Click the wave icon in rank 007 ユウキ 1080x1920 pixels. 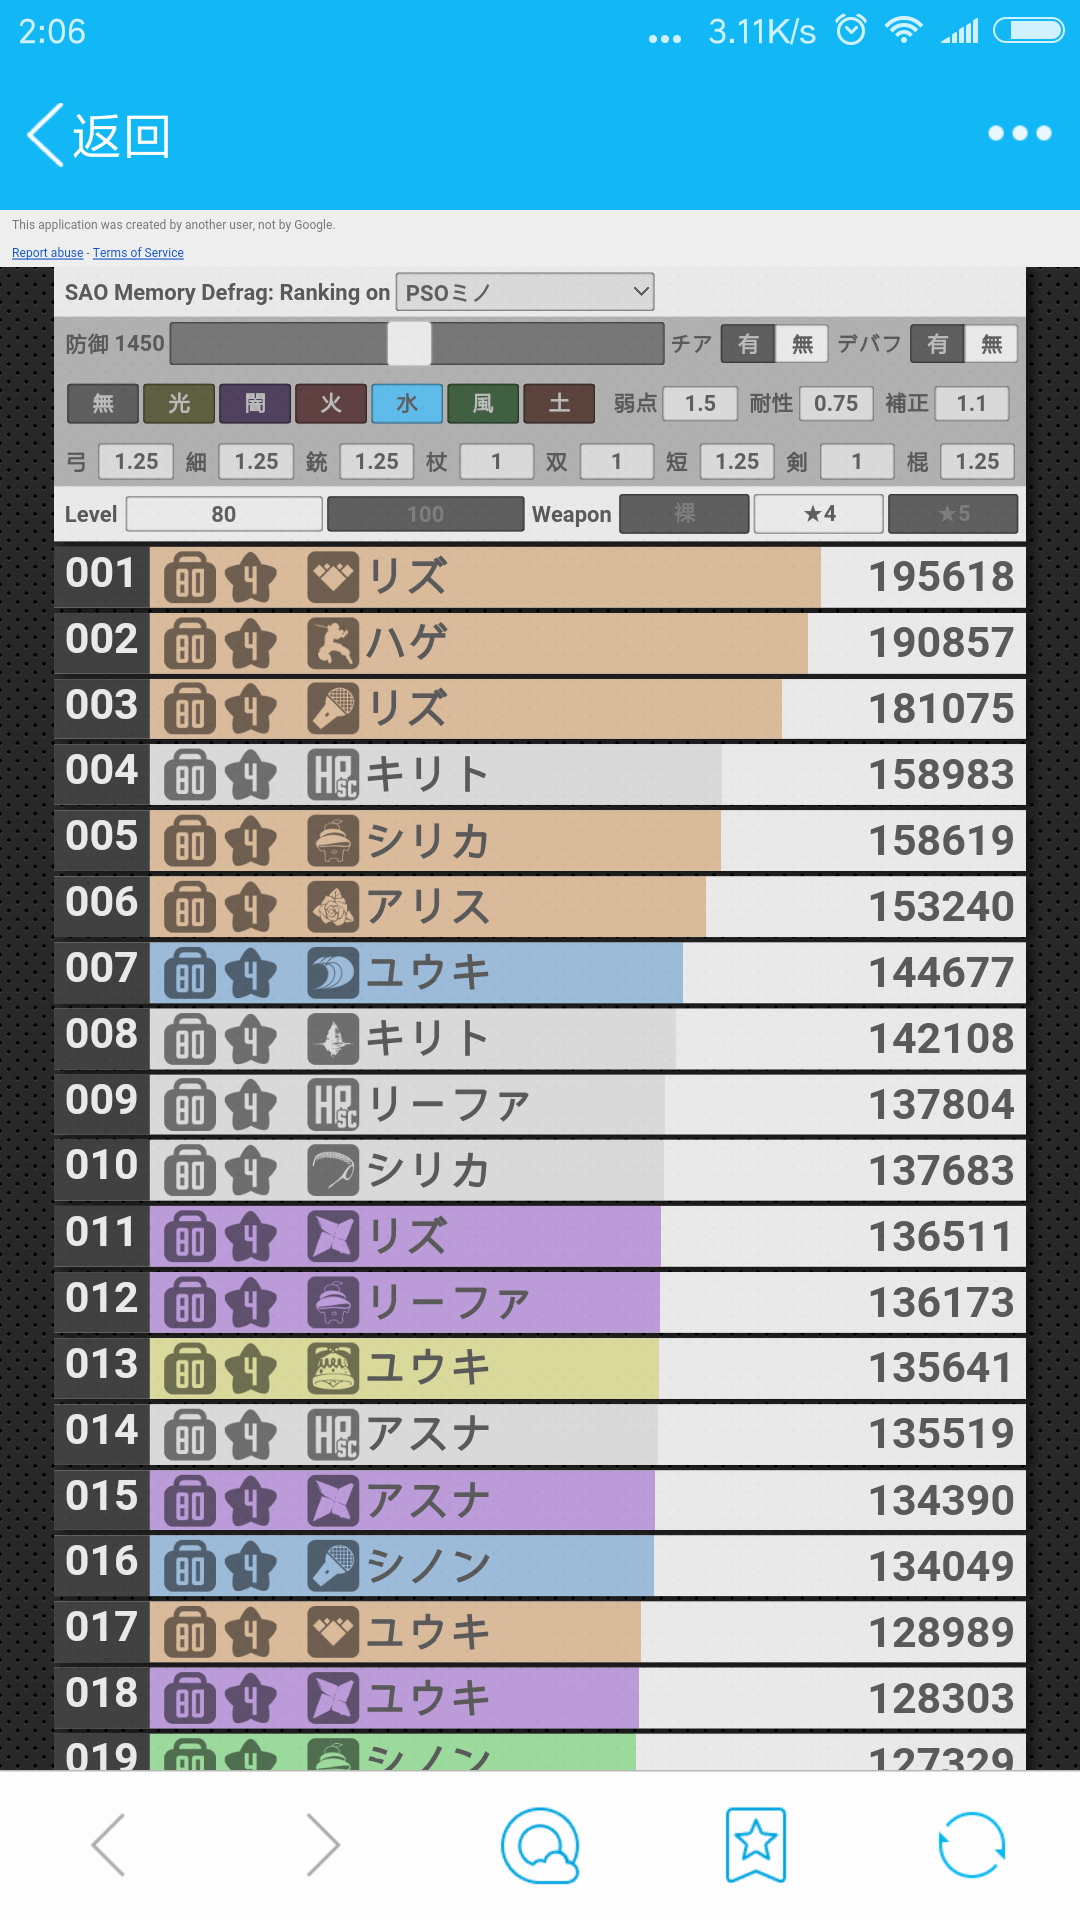click(x=332, y=973)
